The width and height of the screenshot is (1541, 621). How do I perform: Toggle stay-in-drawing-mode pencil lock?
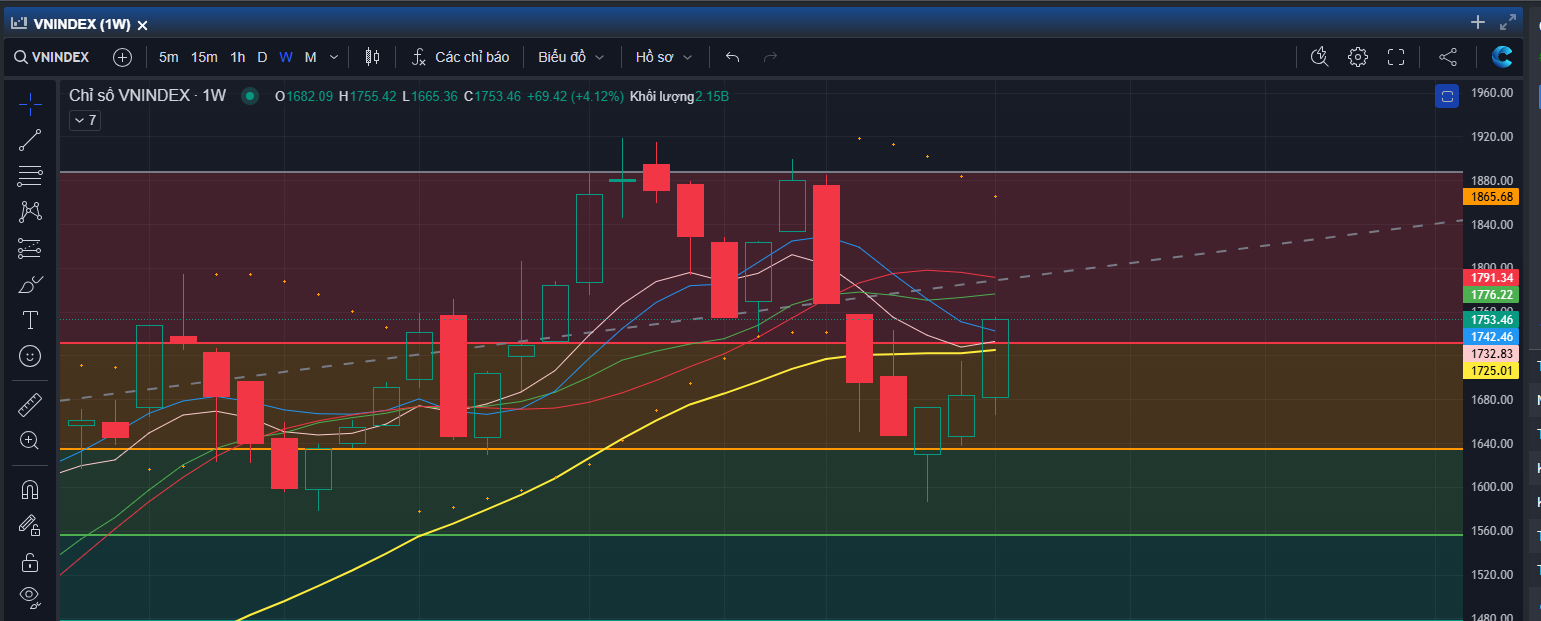pyautogui.click(x=30, y=526)
